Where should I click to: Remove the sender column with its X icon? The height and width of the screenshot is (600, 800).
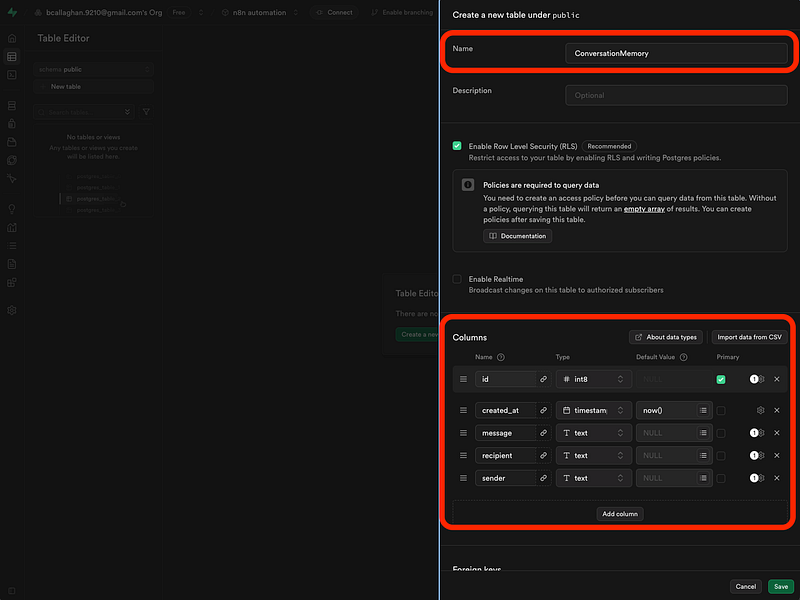777,479
